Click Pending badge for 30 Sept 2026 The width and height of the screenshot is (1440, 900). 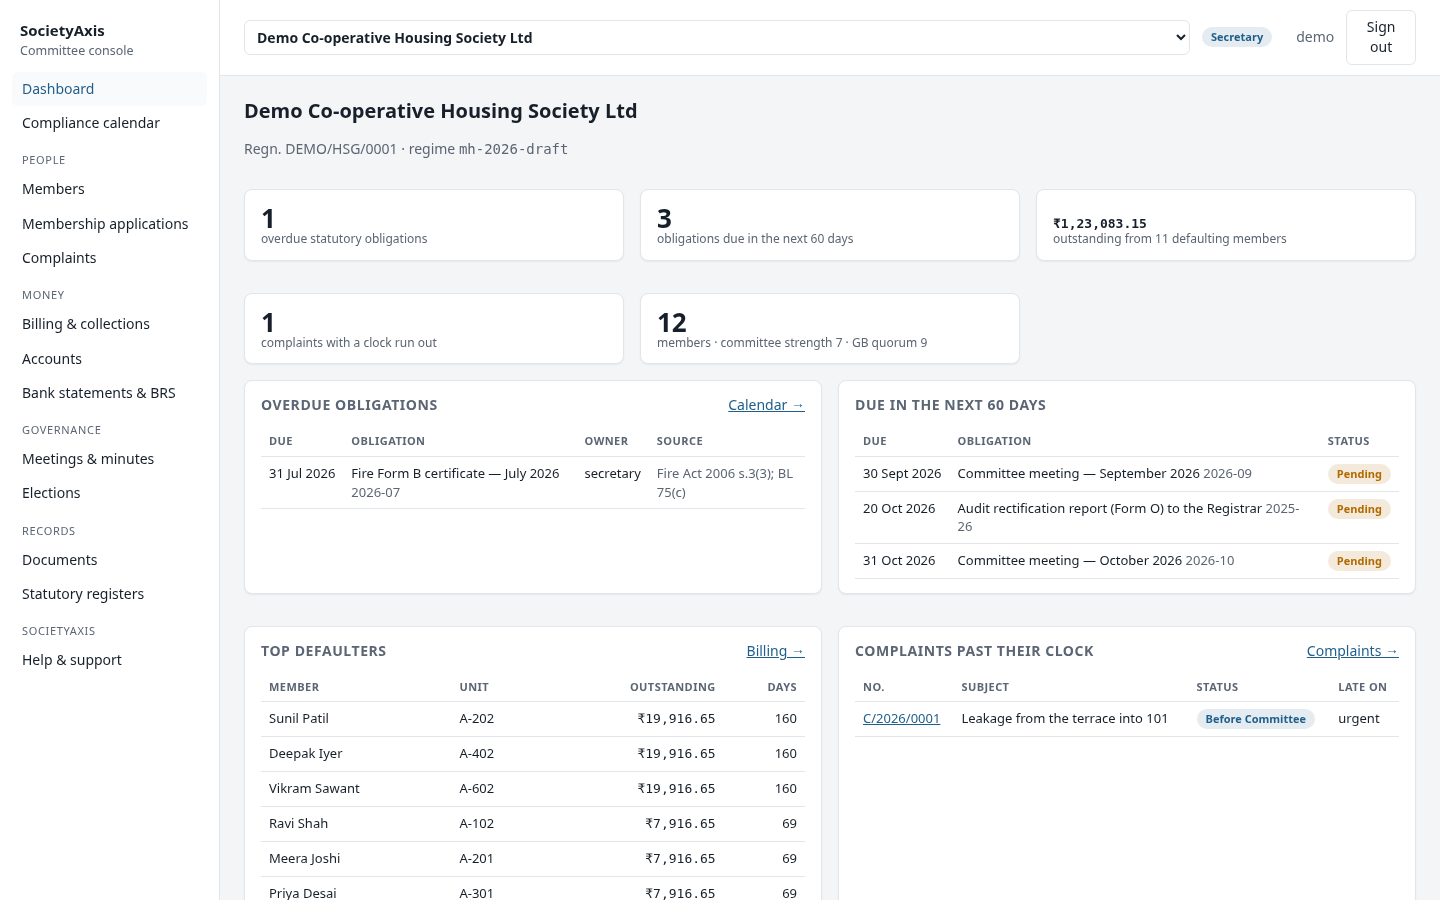1359,474
